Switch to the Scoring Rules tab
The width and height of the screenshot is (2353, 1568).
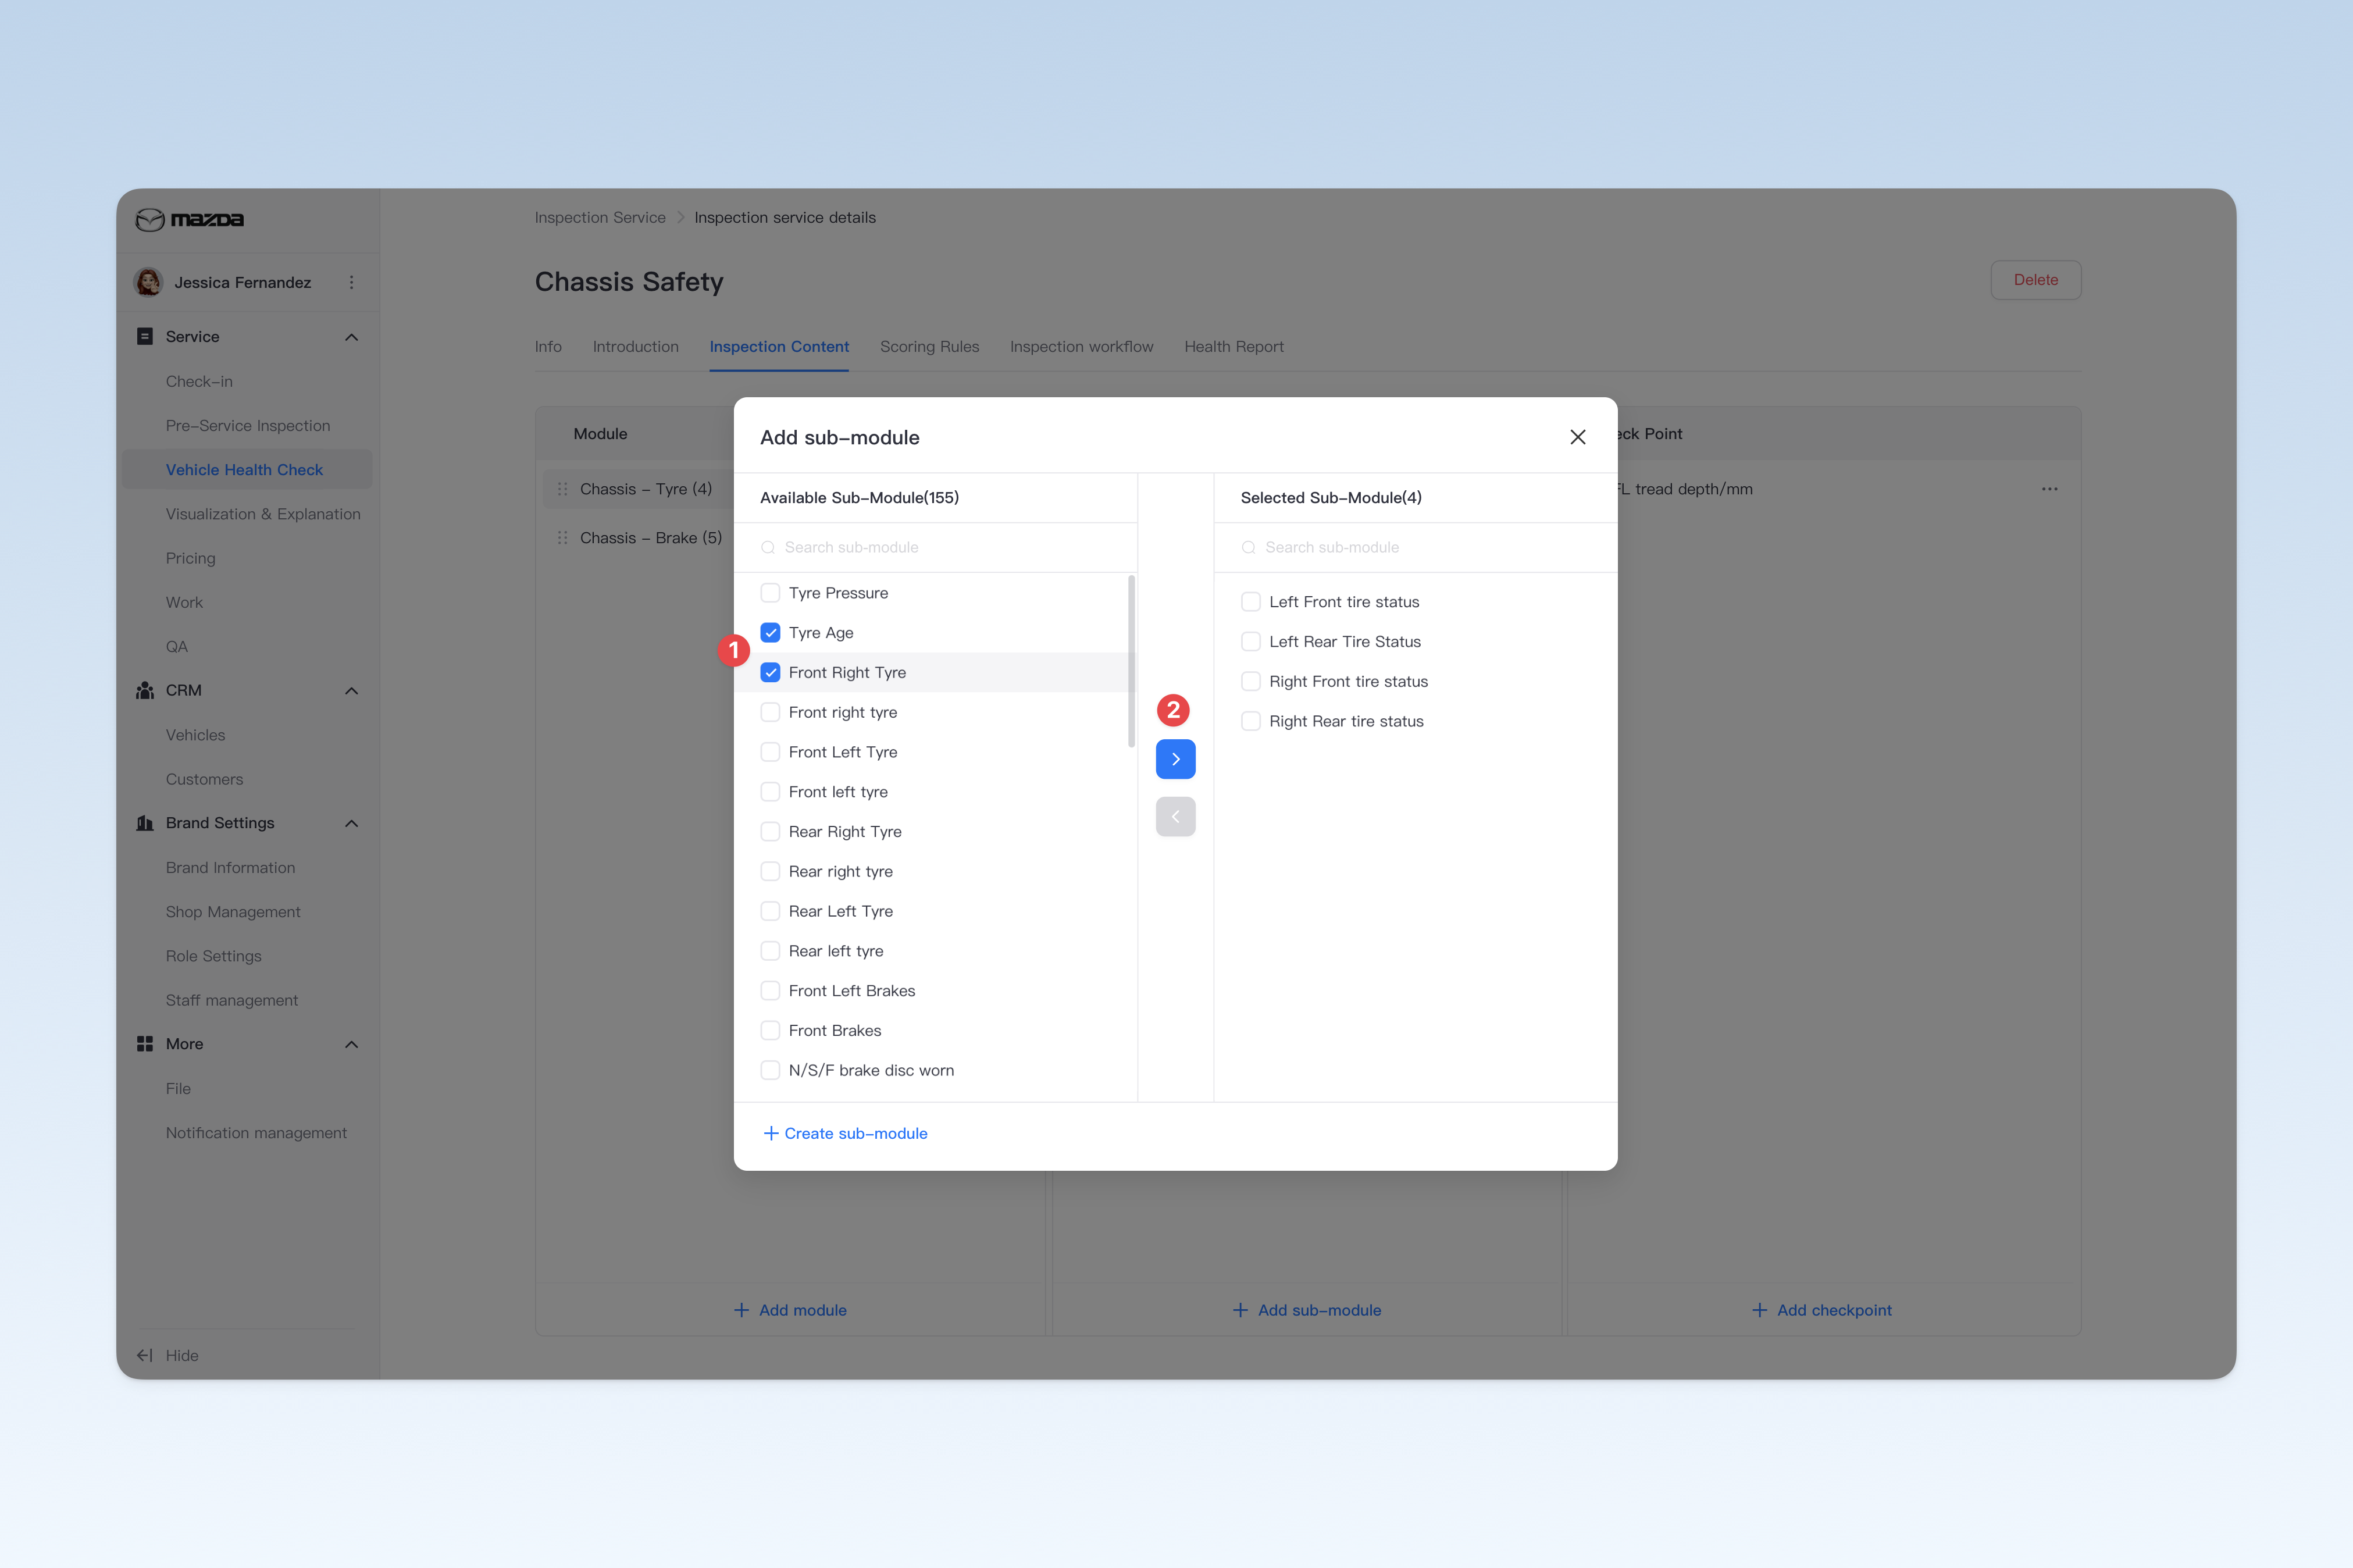(929, 346)
